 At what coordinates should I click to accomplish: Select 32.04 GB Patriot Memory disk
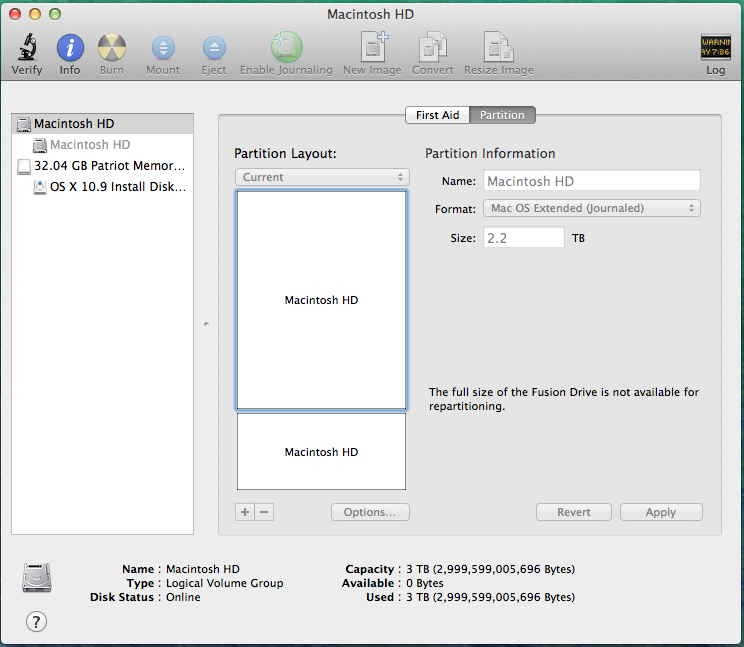[x=102, y=166]
